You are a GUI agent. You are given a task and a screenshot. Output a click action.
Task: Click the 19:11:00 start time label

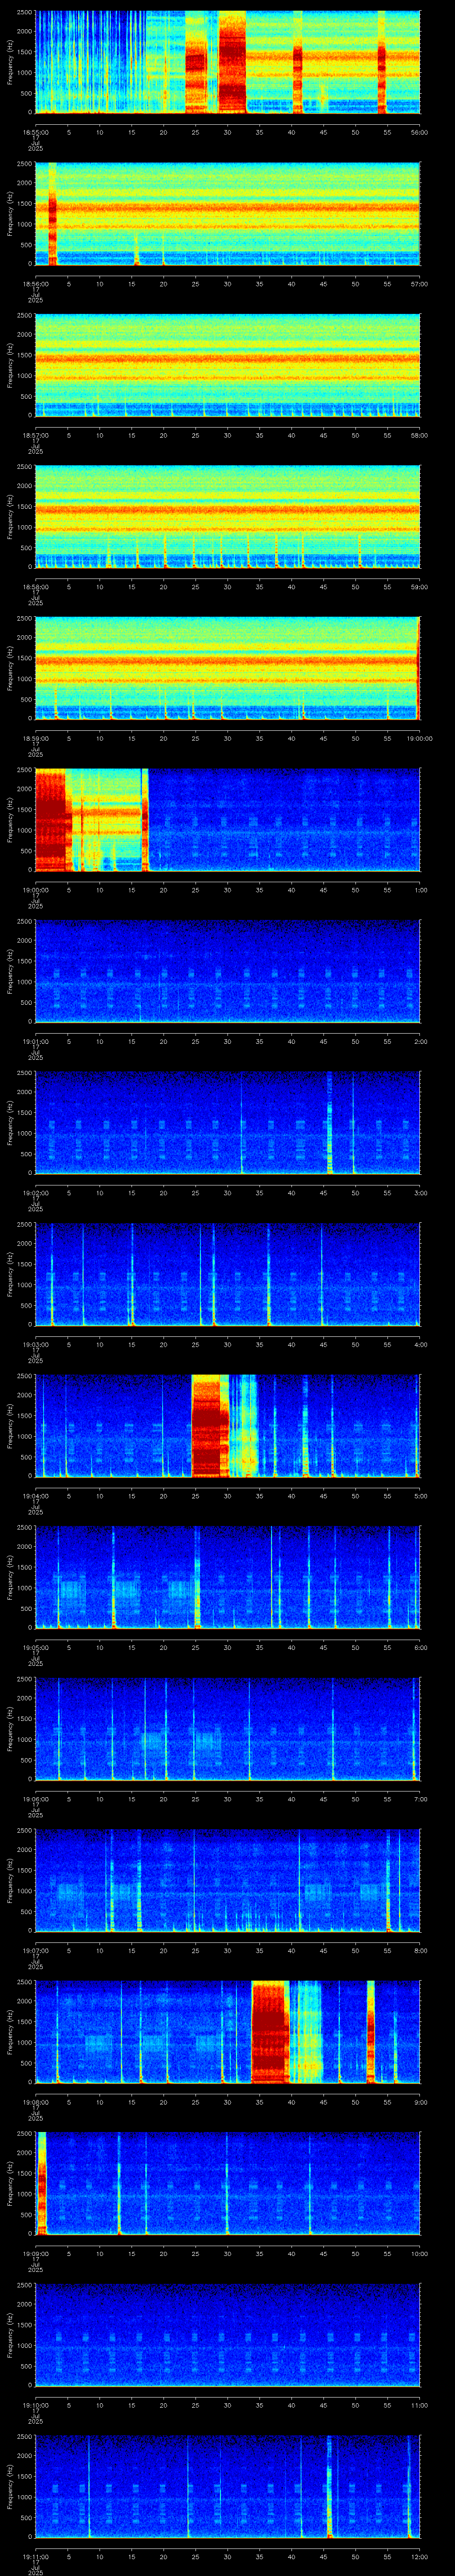(x=35, y=2556)
